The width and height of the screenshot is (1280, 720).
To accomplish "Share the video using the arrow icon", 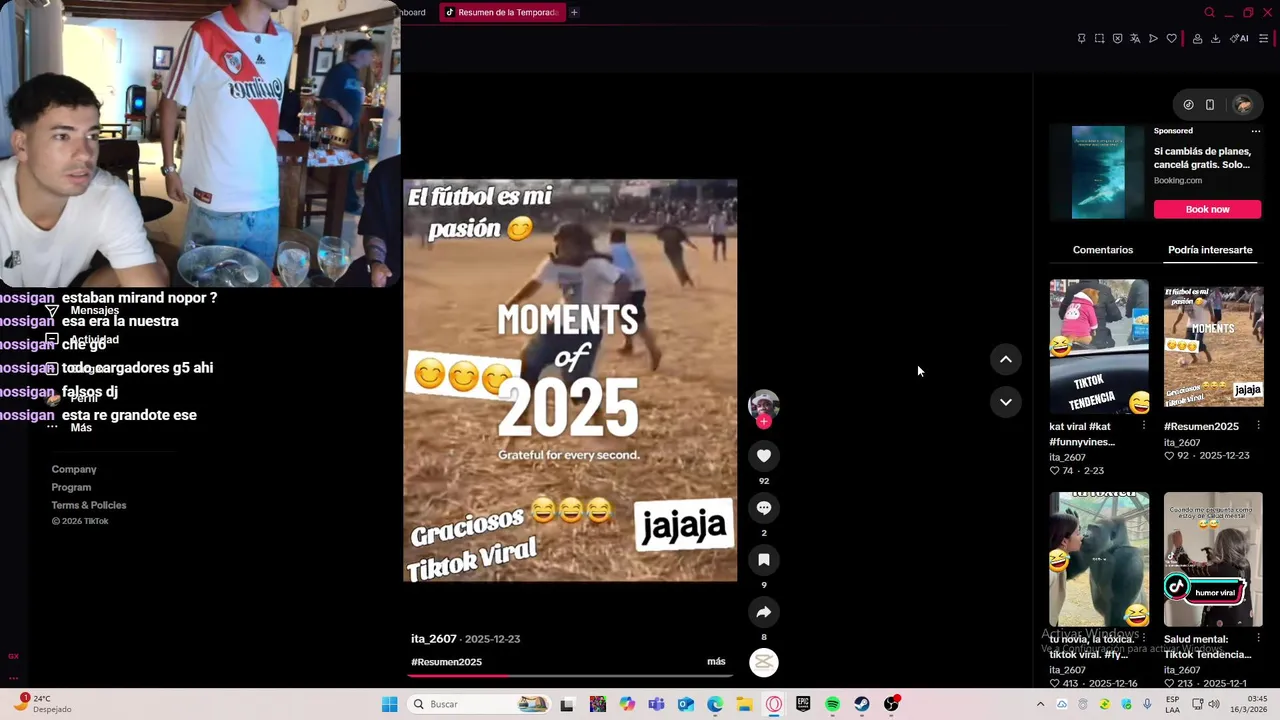I will (x=764, y=612).
